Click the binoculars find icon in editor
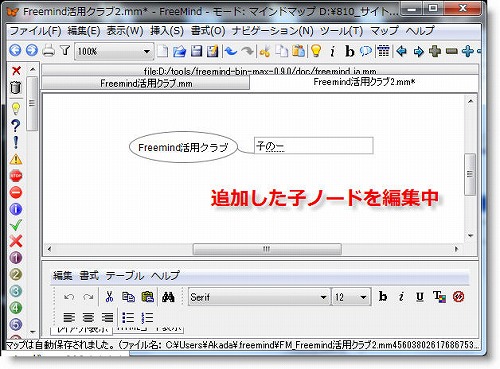The width and height of the screenshot is (500, 369). [168, 297]
